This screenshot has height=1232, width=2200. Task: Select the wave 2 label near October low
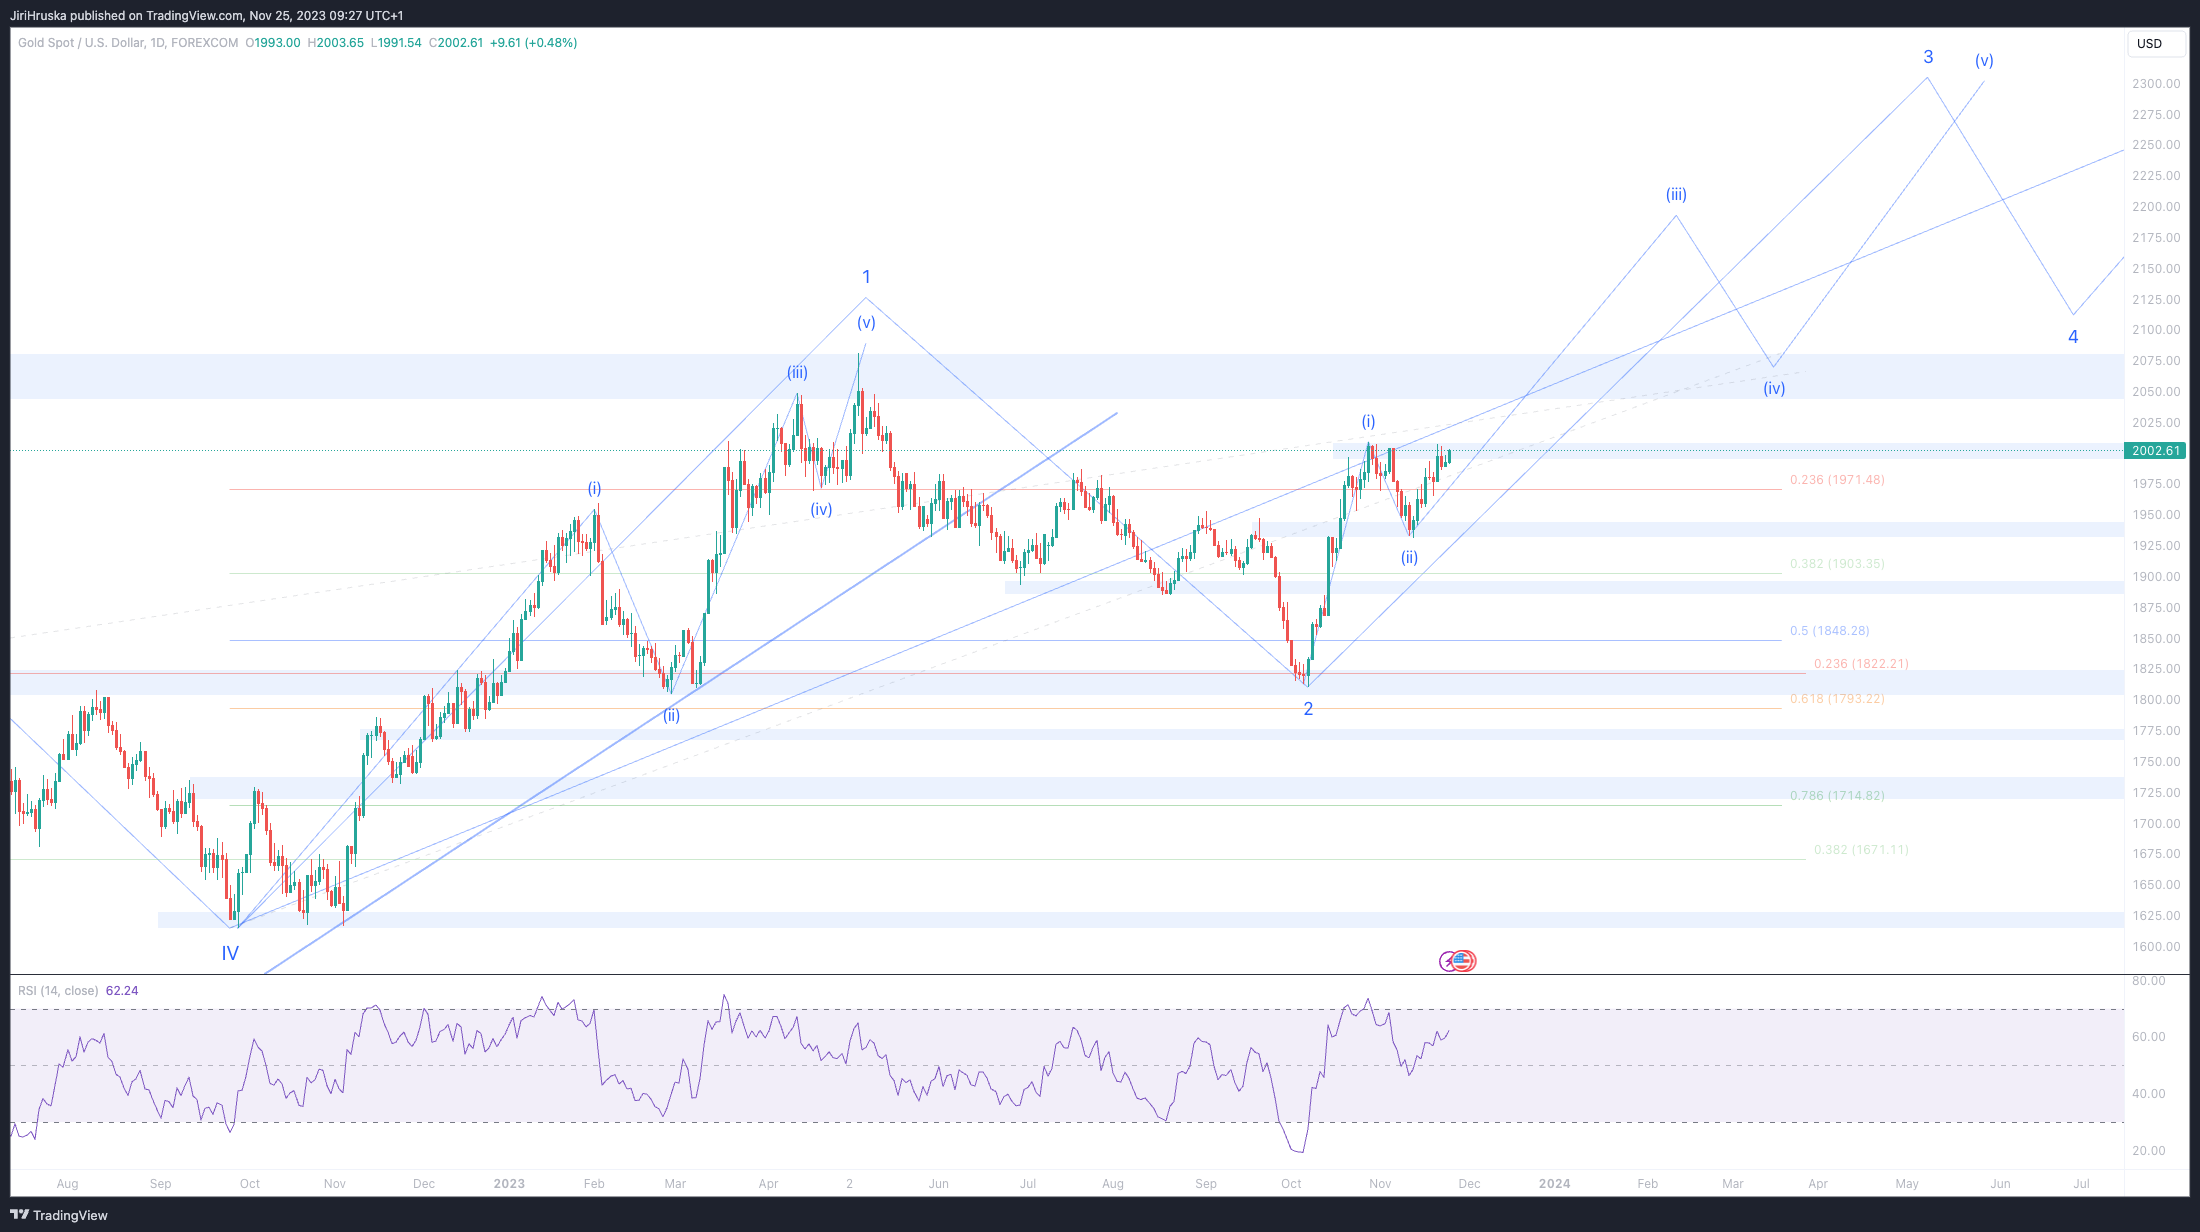click(x=1308, y=709)
